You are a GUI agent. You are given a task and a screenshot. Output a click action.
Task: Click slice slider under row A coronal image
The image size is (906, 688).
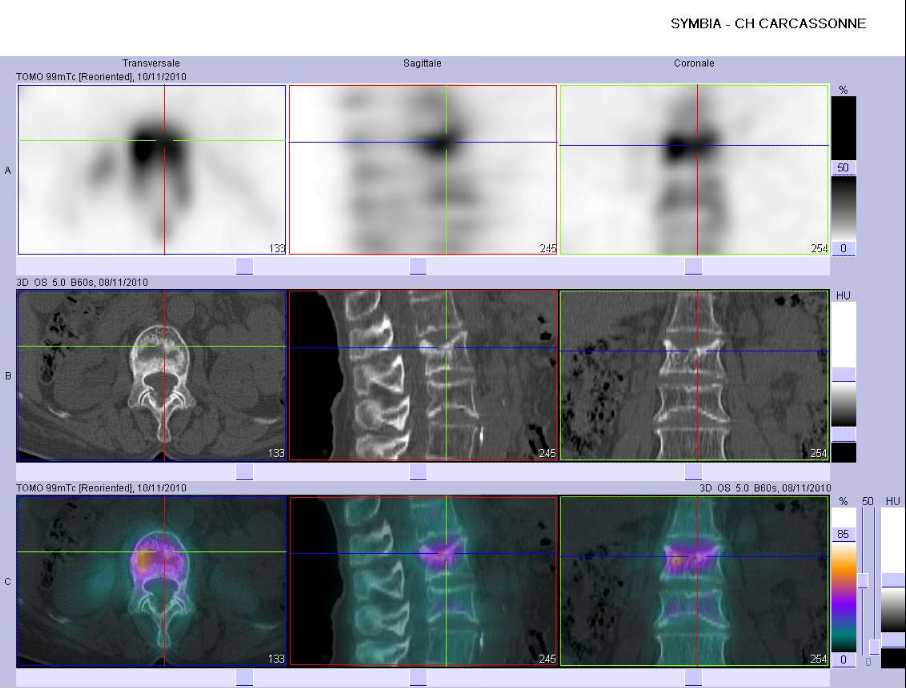click(693, 266)
